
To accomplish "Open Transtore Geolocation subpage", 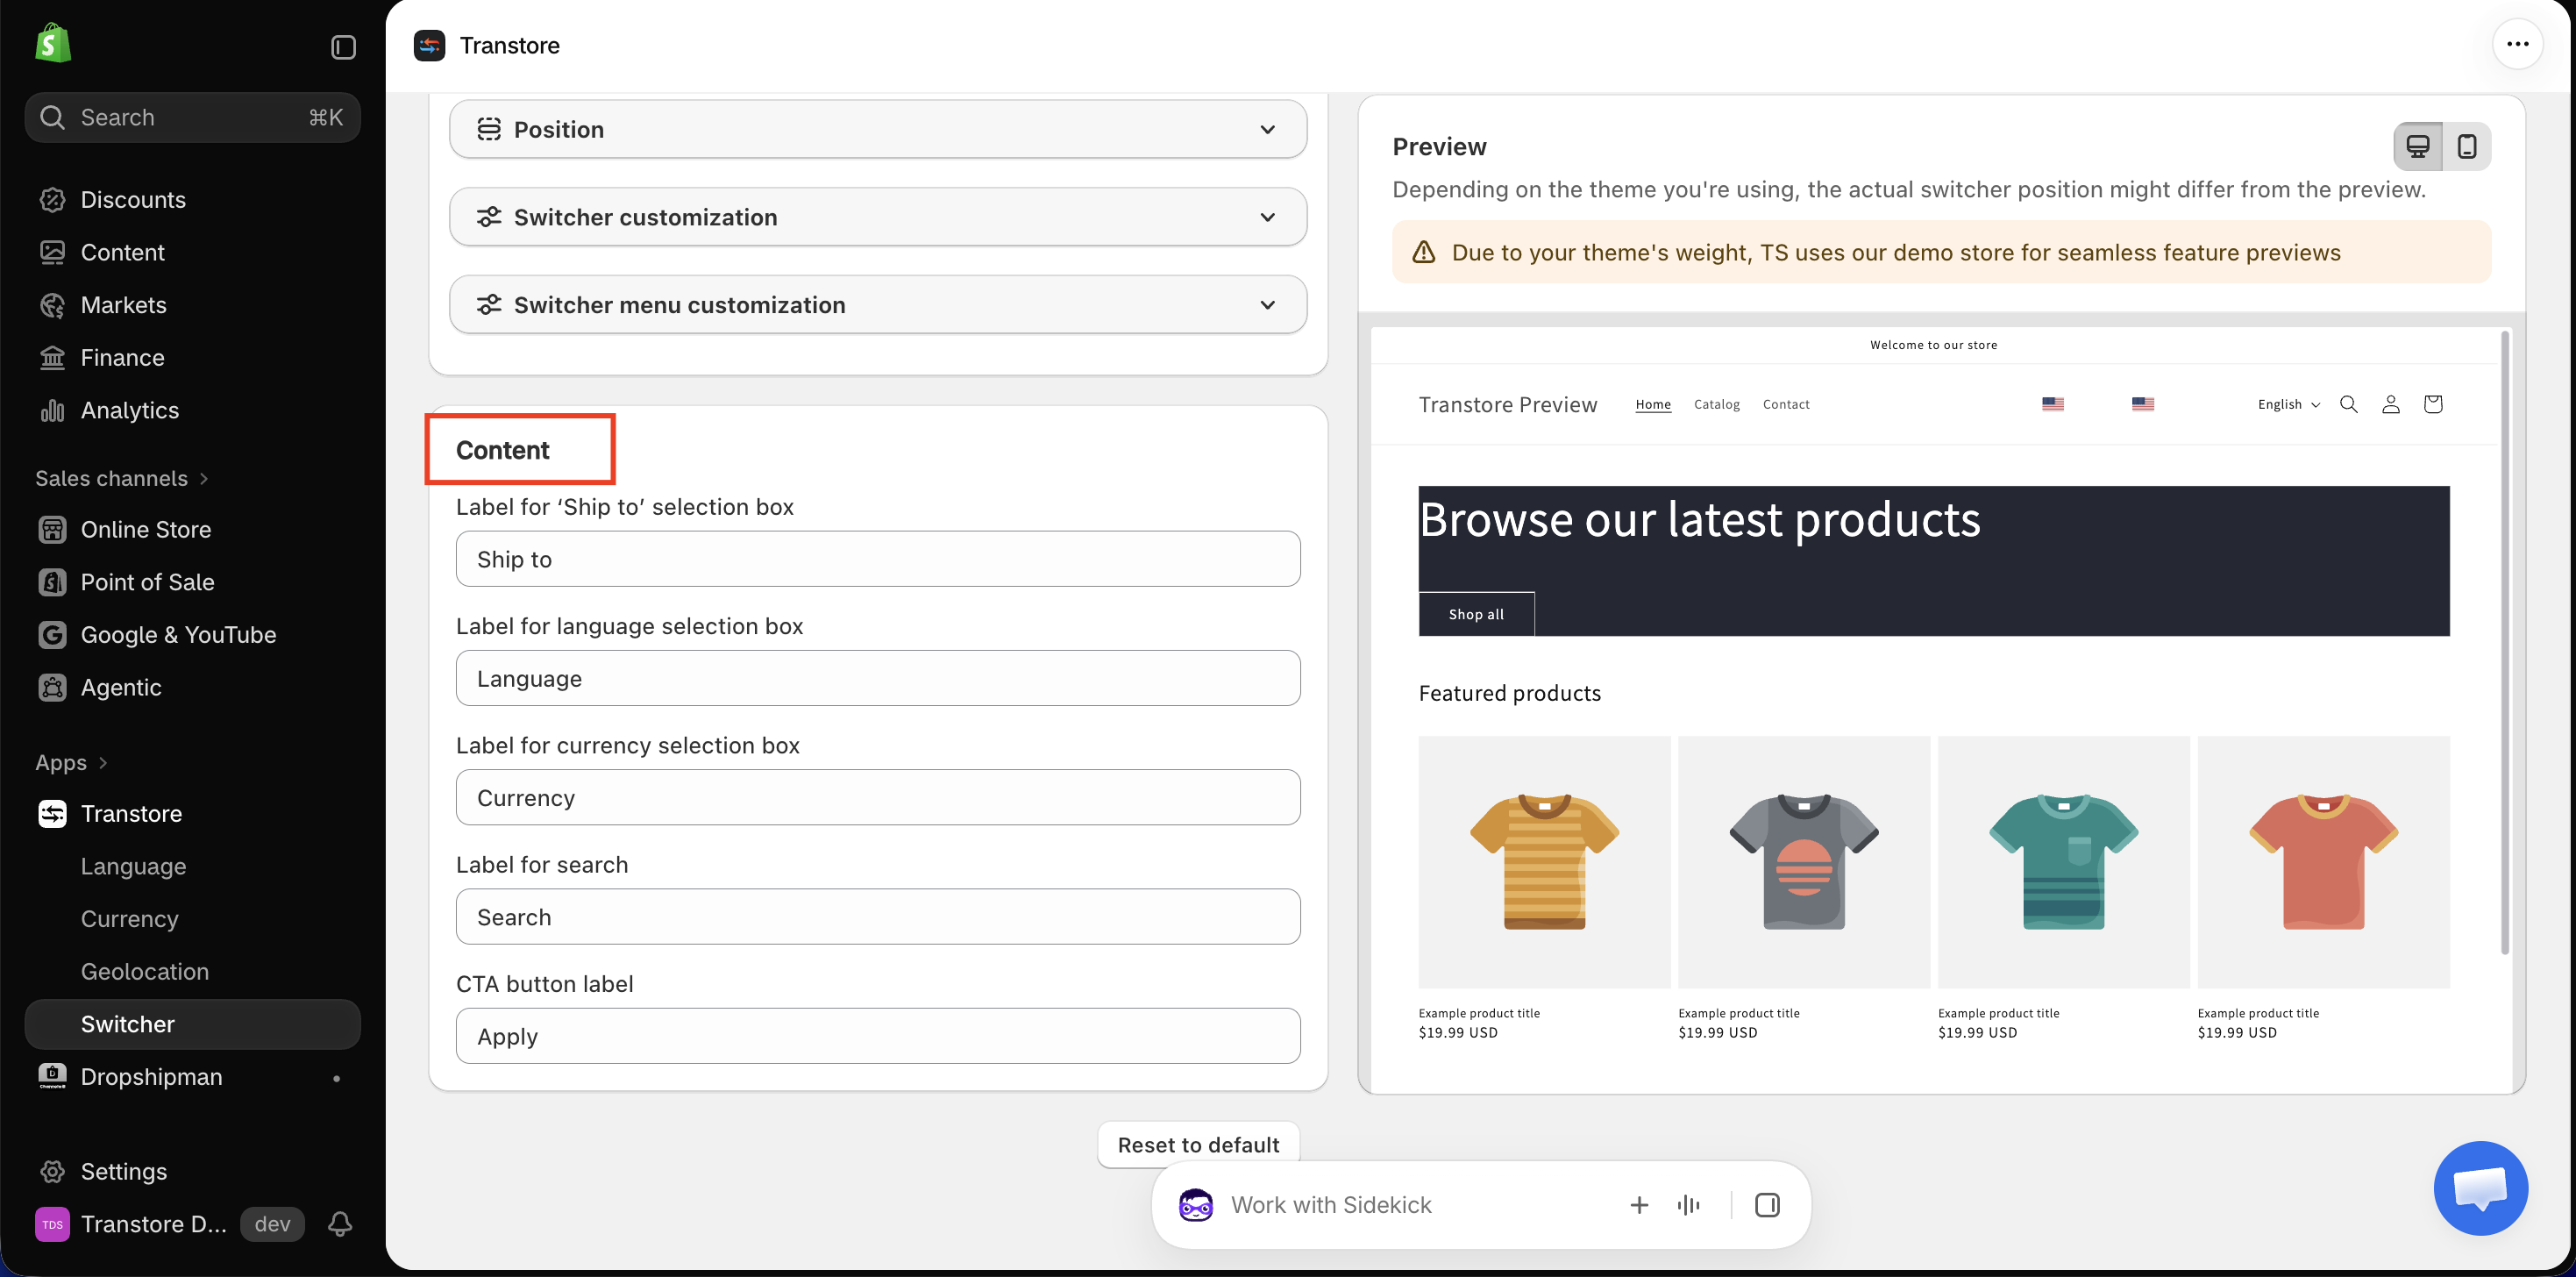I will (x=193, y=971).
